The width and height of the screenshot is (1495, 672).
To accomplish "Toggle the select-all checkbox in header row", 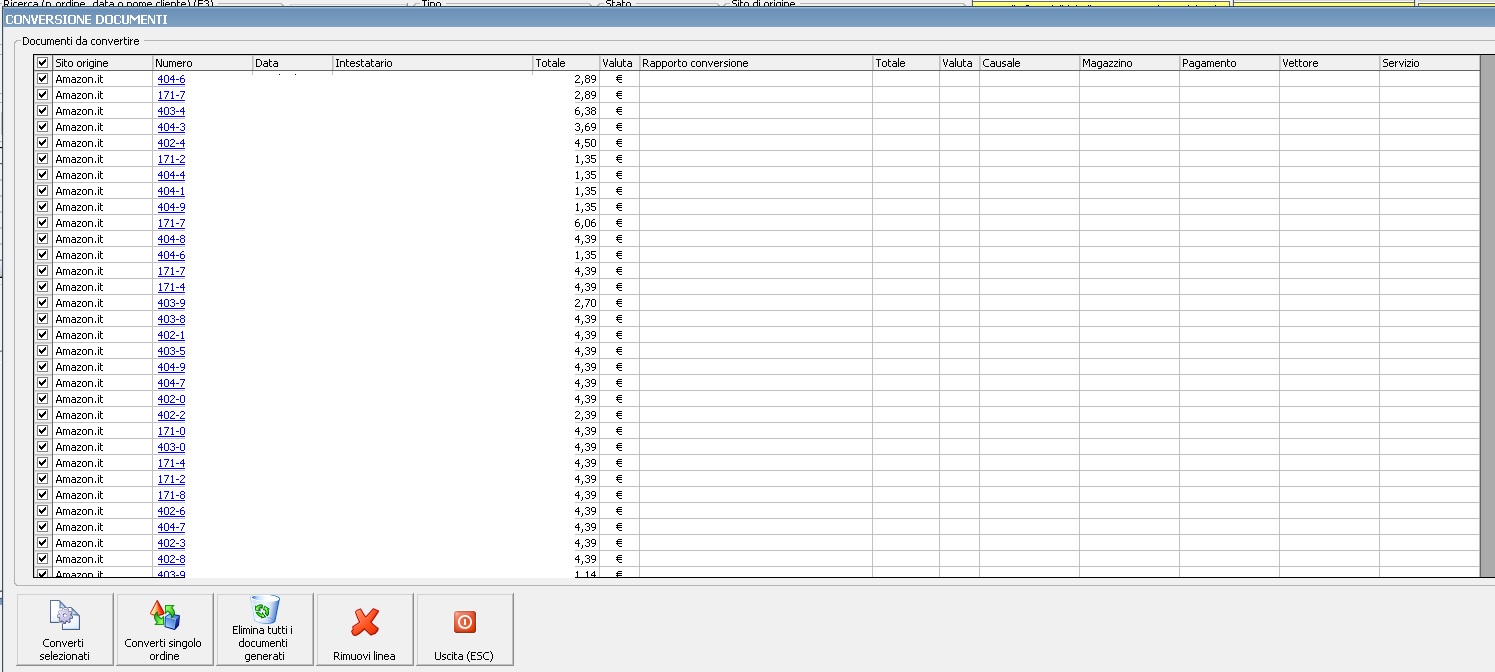I will (42, 63).
